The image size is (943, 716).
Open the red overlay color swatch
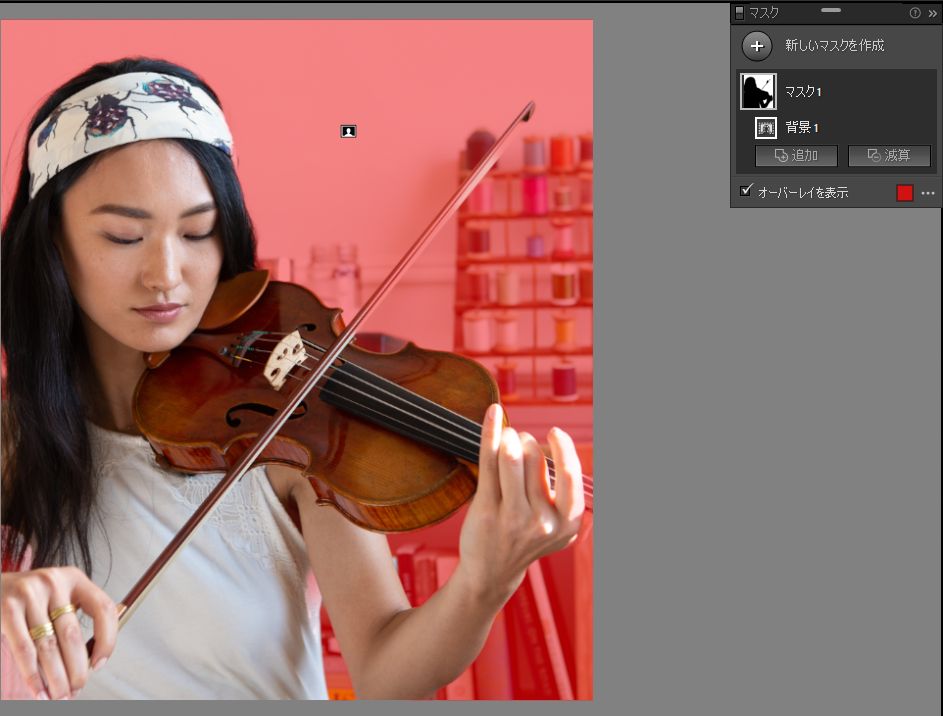[905, 192]
